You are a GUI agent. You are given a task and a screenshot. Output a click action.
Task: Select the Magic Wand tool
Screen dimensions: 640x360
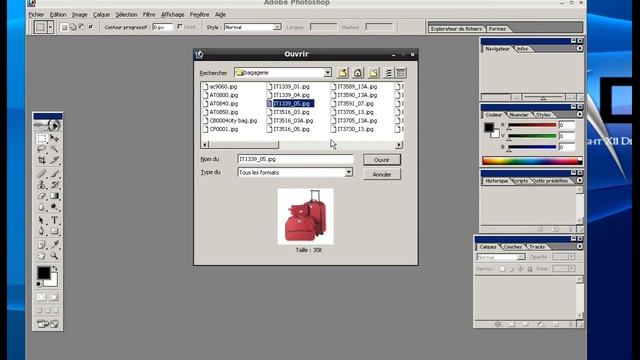coord(54,149)
